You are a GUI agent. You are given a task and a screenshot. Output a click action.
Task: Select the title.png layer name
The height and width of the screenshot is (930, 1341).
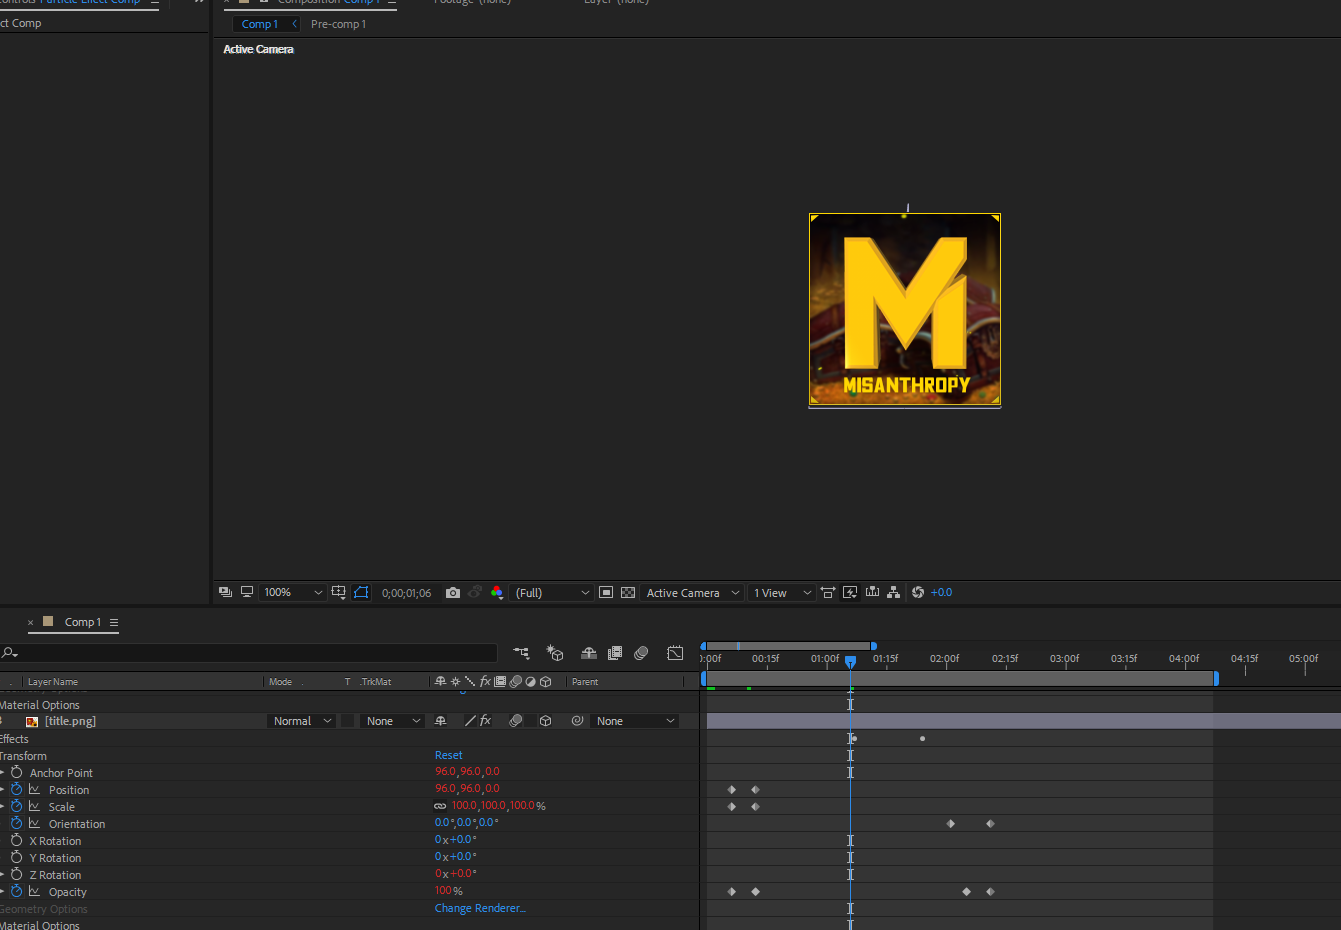pyautogui.click(x=70, y=721)
